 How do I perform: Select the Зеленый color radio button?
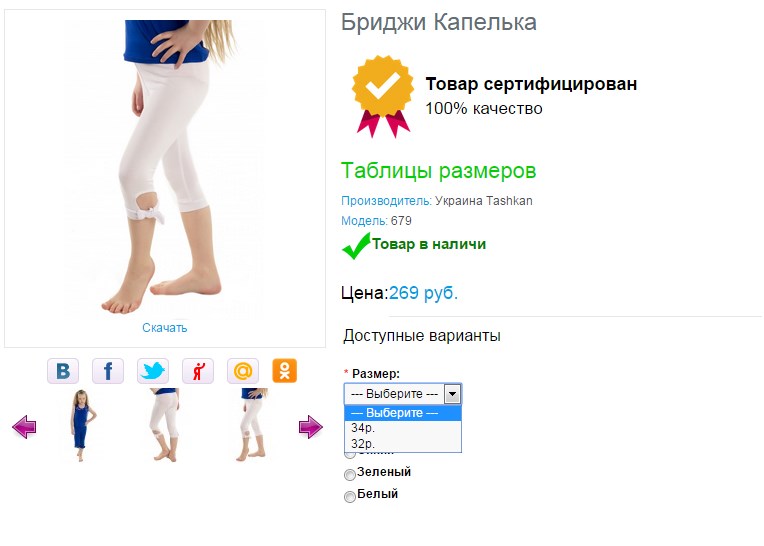349,474
